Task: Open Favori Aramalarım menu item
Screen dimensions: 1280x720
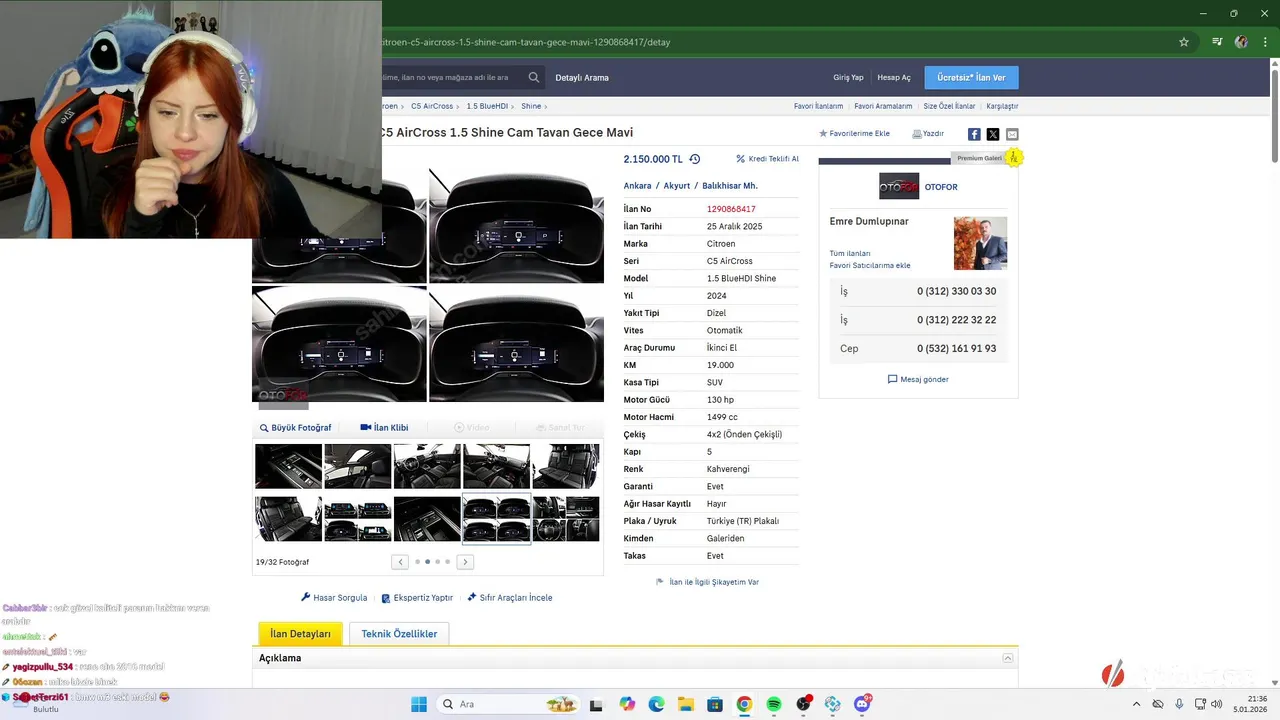Action: [x=883, y=106]
